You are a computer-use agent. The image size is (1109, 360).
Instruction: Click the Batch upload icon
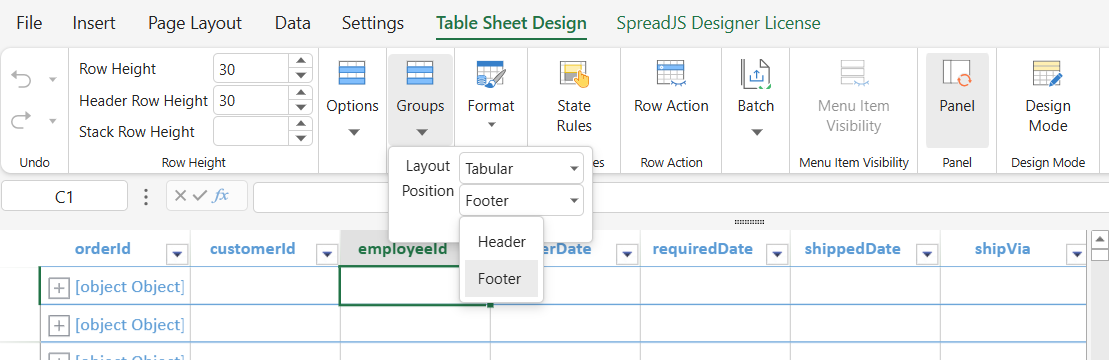755,74
